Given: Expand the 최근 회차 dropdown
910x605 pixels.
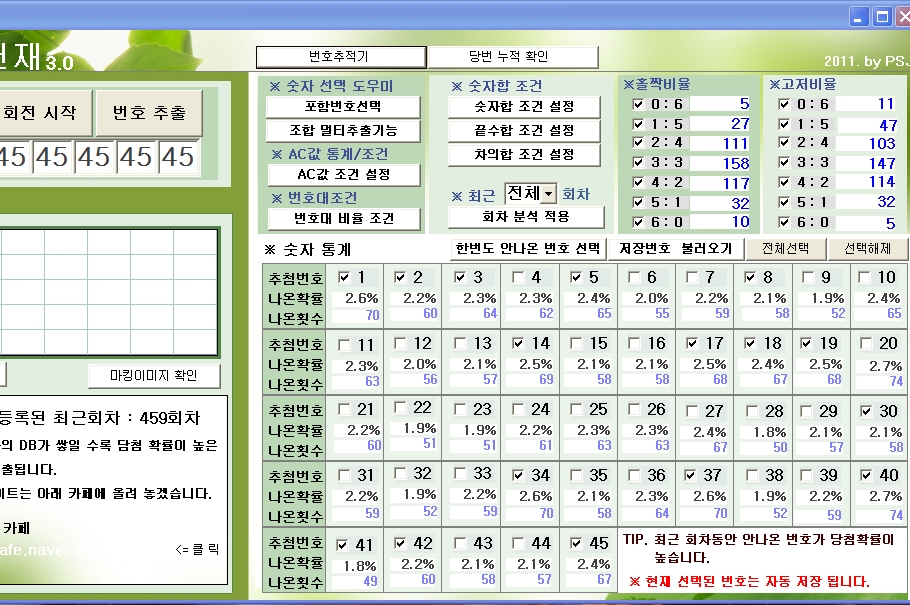Looking at the screenshot, I should 549,193.
